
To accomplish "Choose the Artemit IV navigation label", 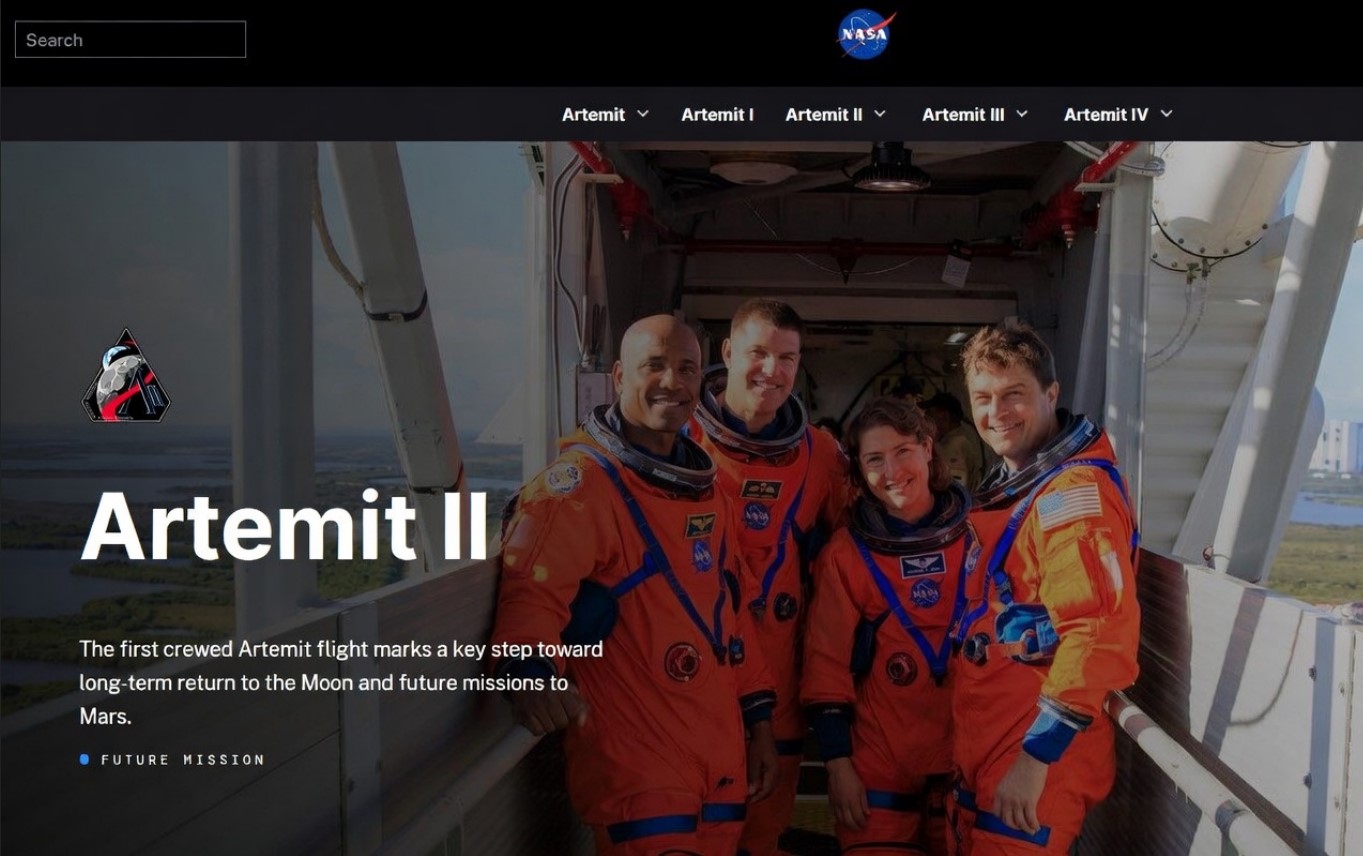I will 1105,115.
